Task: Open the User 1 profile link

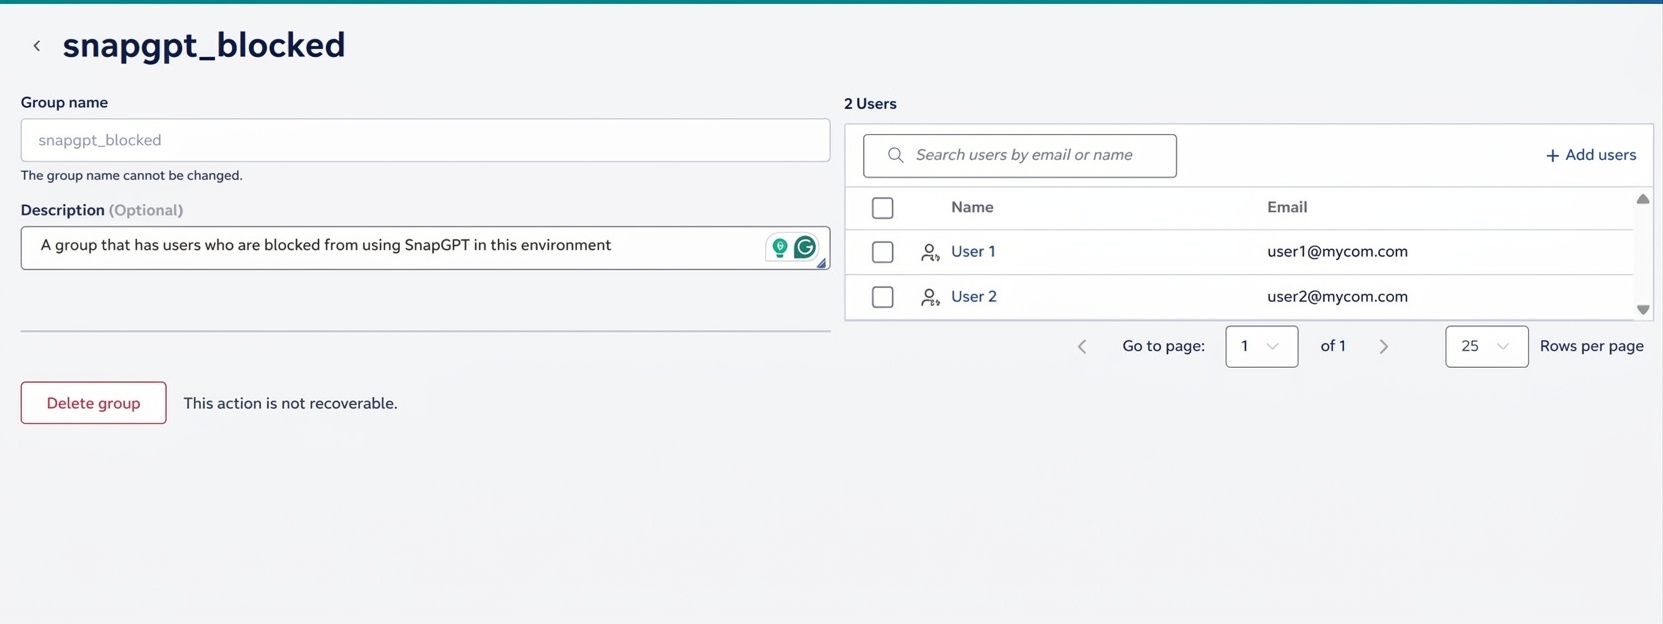Action: [x=973, y=252]
